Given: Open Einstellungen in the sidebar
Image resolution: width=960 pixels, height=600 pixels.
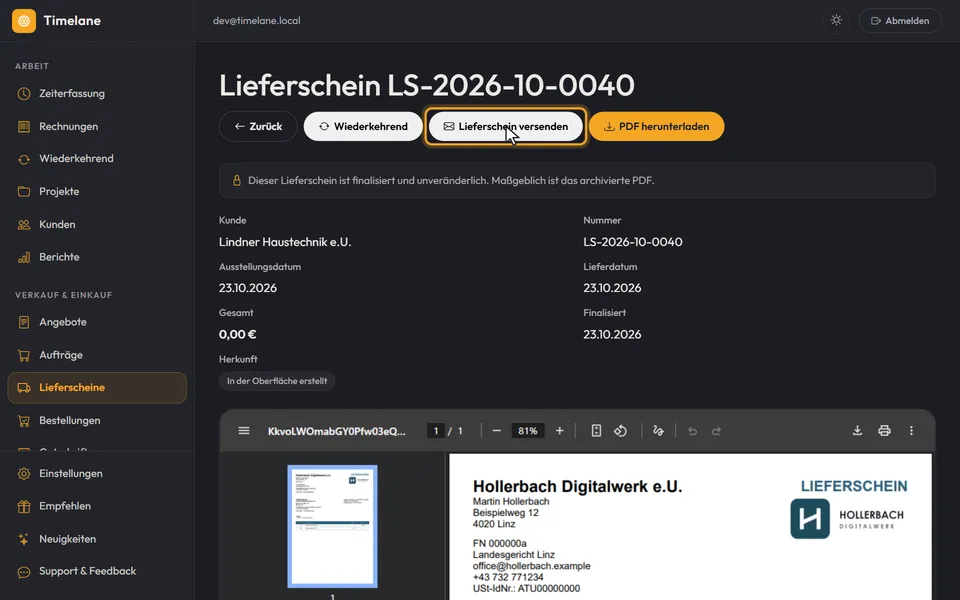Looking at the screenshot, I should click(x=97, y=473).
